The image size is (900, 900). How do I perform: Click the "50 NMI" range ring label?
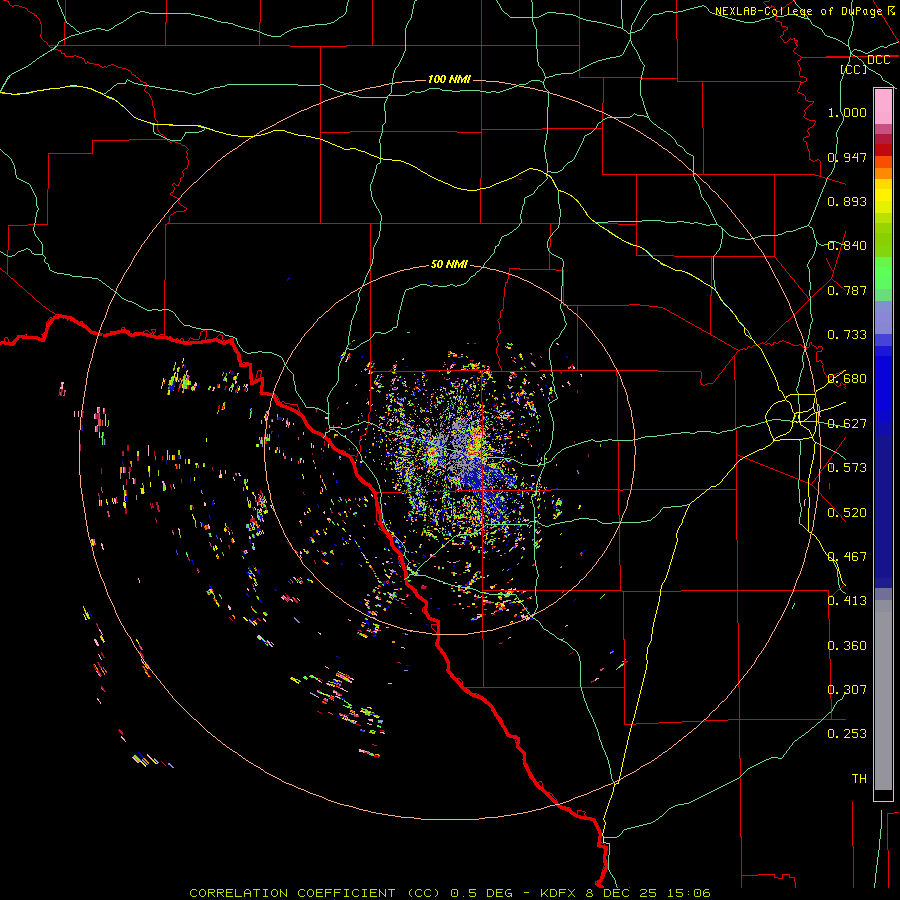[449, 264]
